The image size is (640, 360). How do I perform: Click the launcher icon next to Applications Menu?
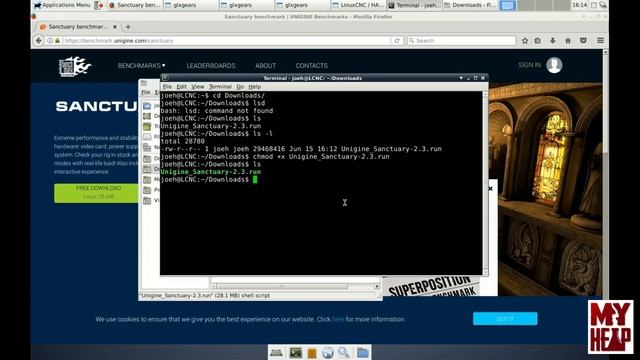click(99, 5)
